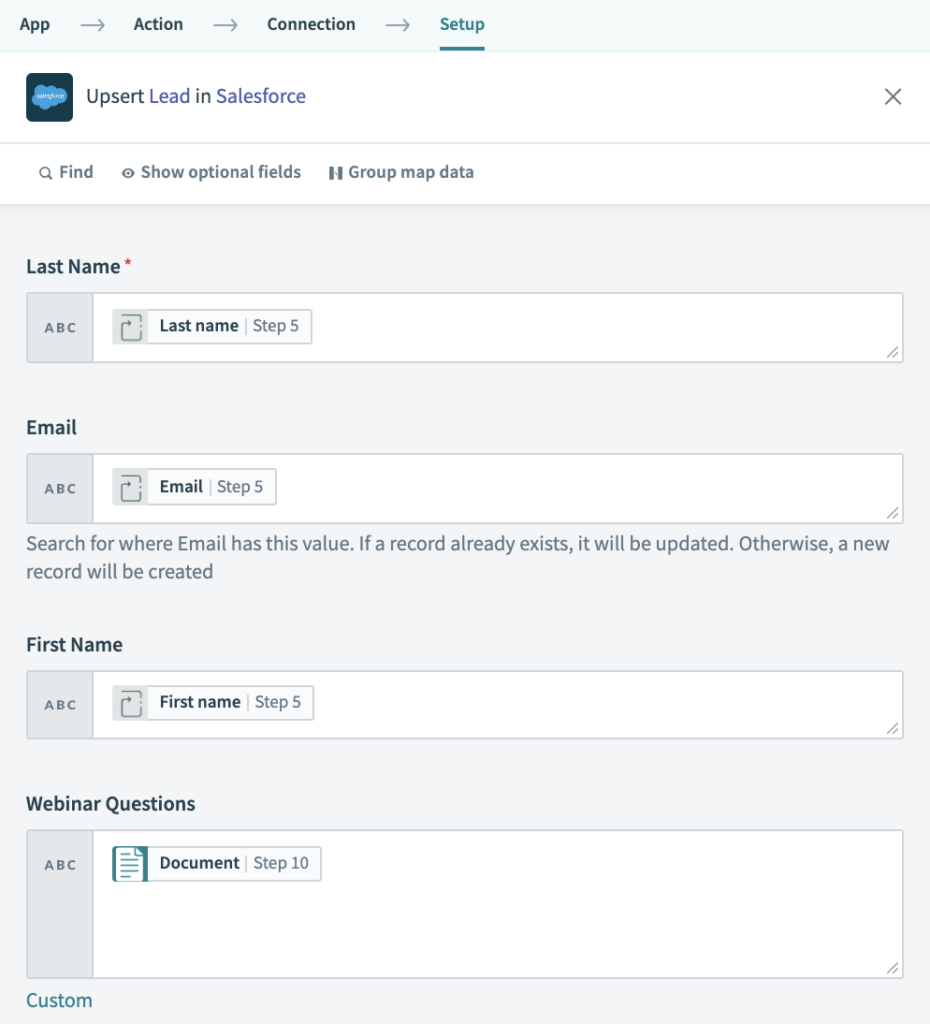
Task: Switch to the Connection tab
Action: (x=310, y=24)
